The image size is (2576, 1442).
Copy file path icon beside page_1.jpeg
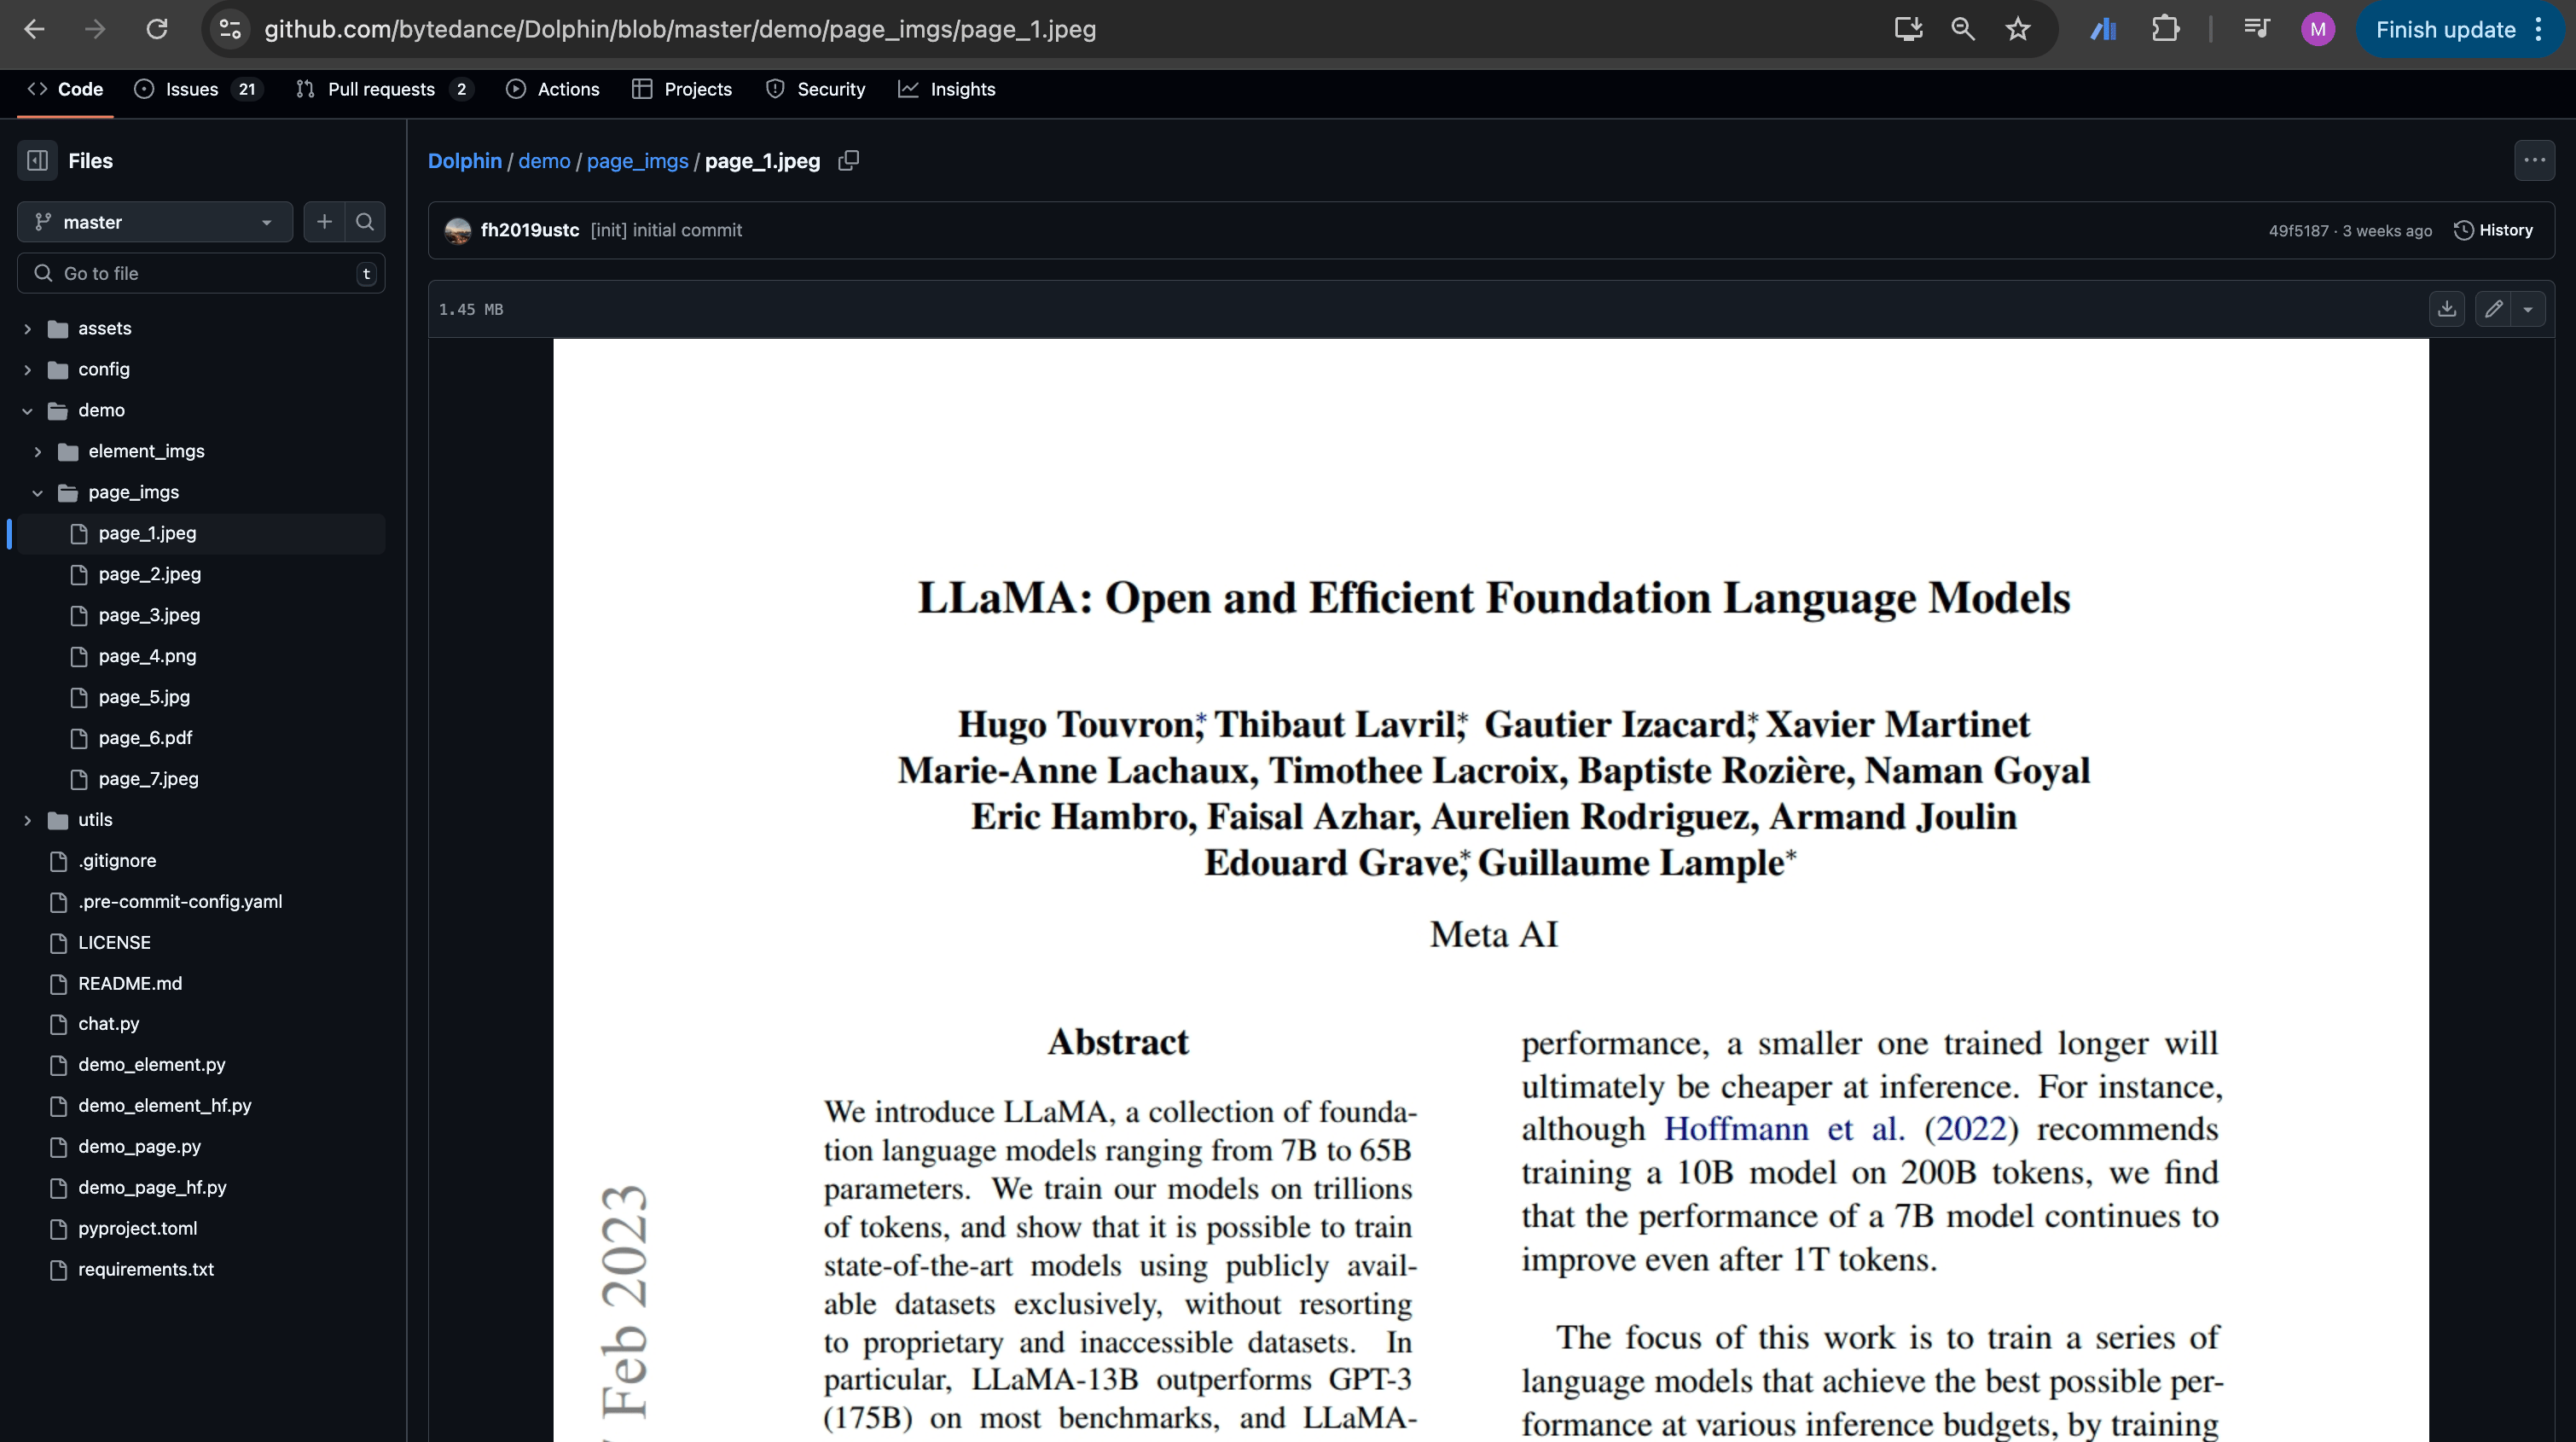849,160
